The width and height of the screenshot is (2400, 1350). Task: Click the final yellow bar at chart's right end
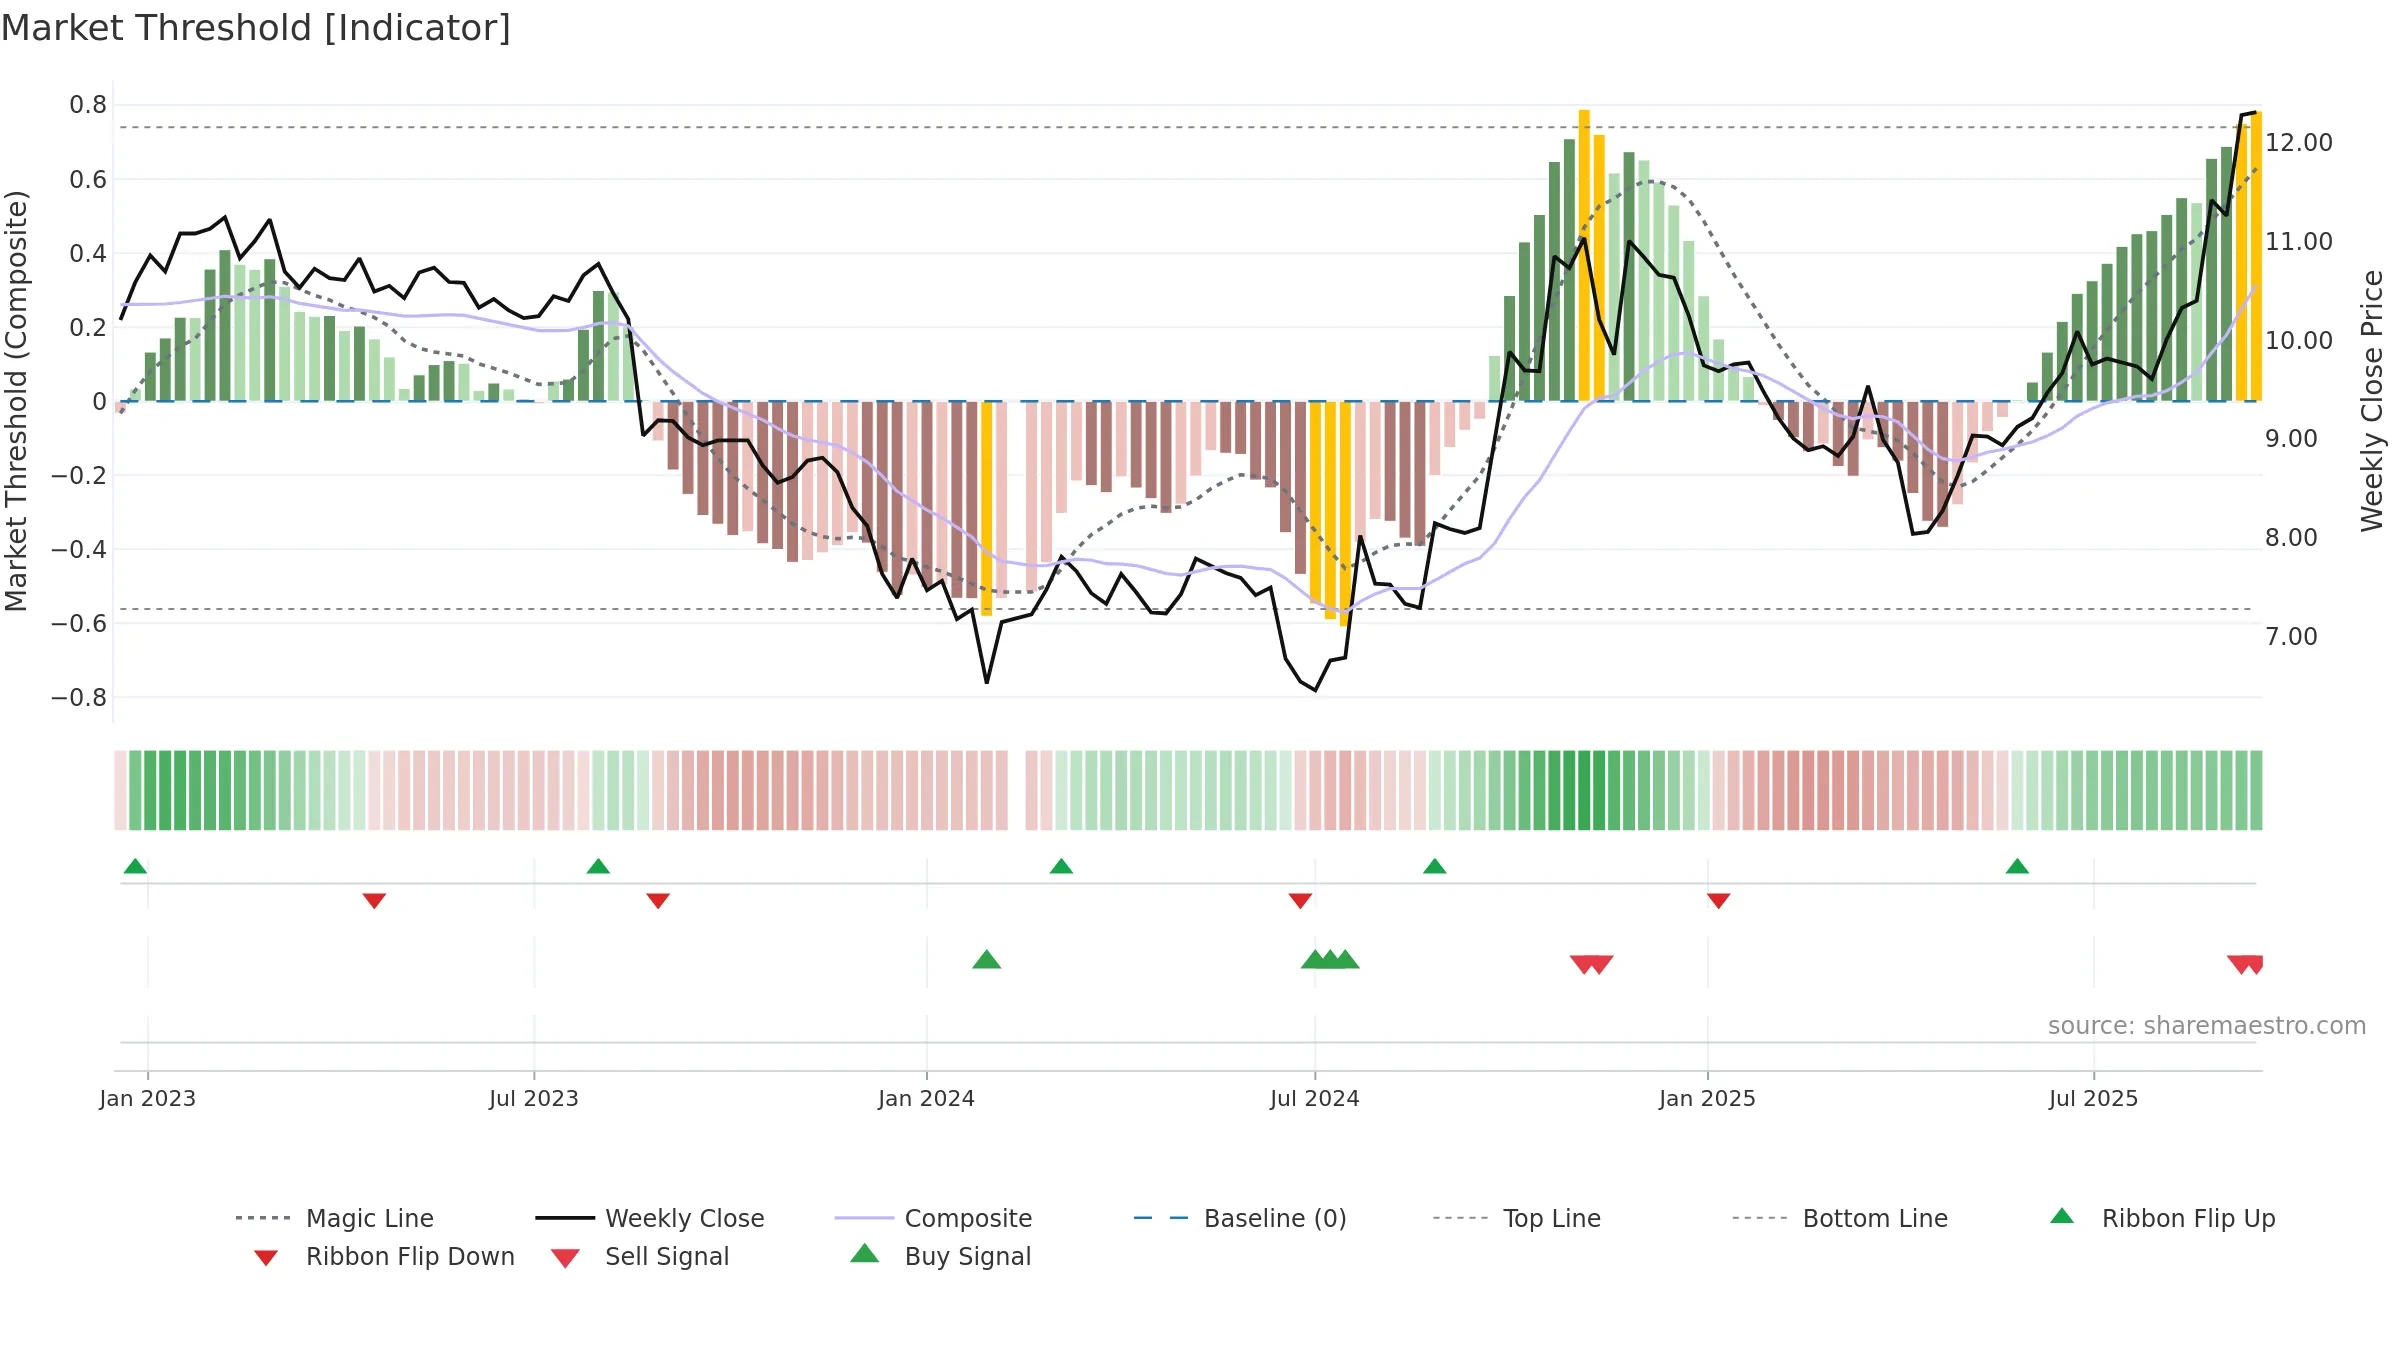pos(2256,256)
